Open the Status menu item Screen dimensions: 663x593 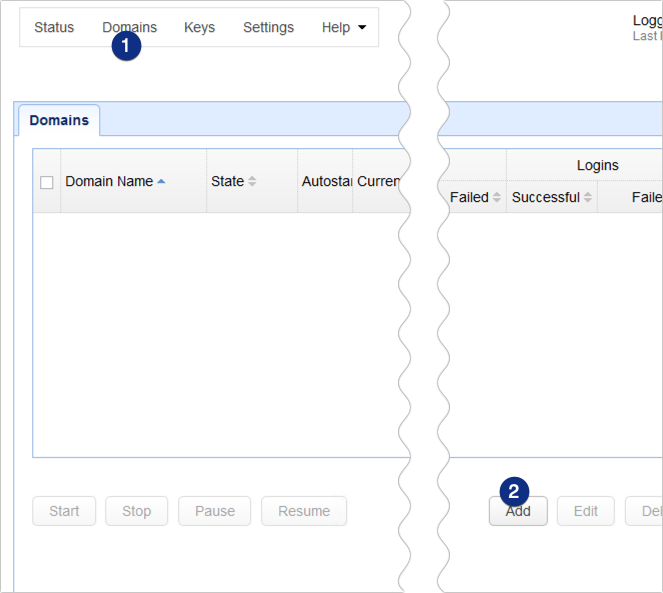(54, 27)
